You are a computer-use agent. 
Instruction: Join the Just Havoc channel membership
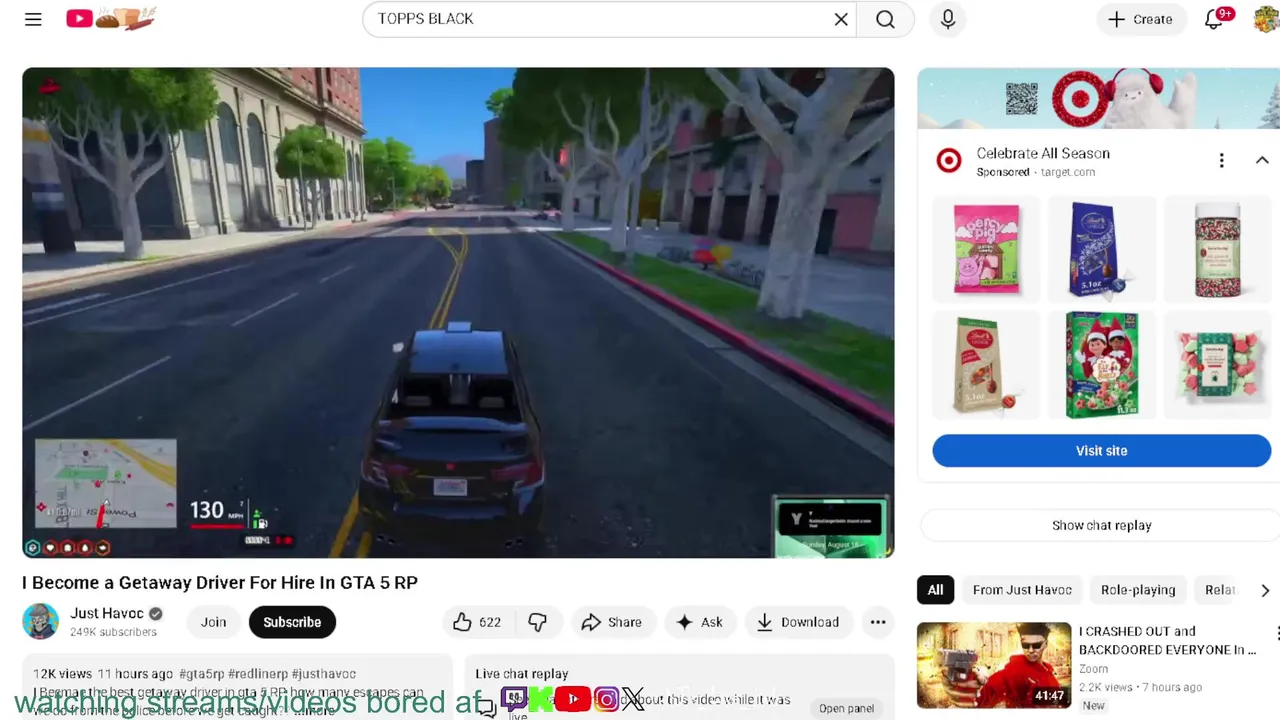point(213,622)
